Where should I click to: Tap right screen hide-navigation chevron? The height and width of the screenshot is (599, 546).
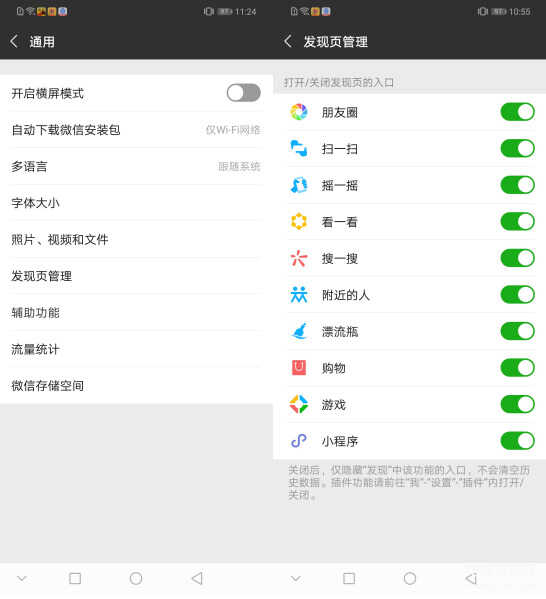[296, 578]
